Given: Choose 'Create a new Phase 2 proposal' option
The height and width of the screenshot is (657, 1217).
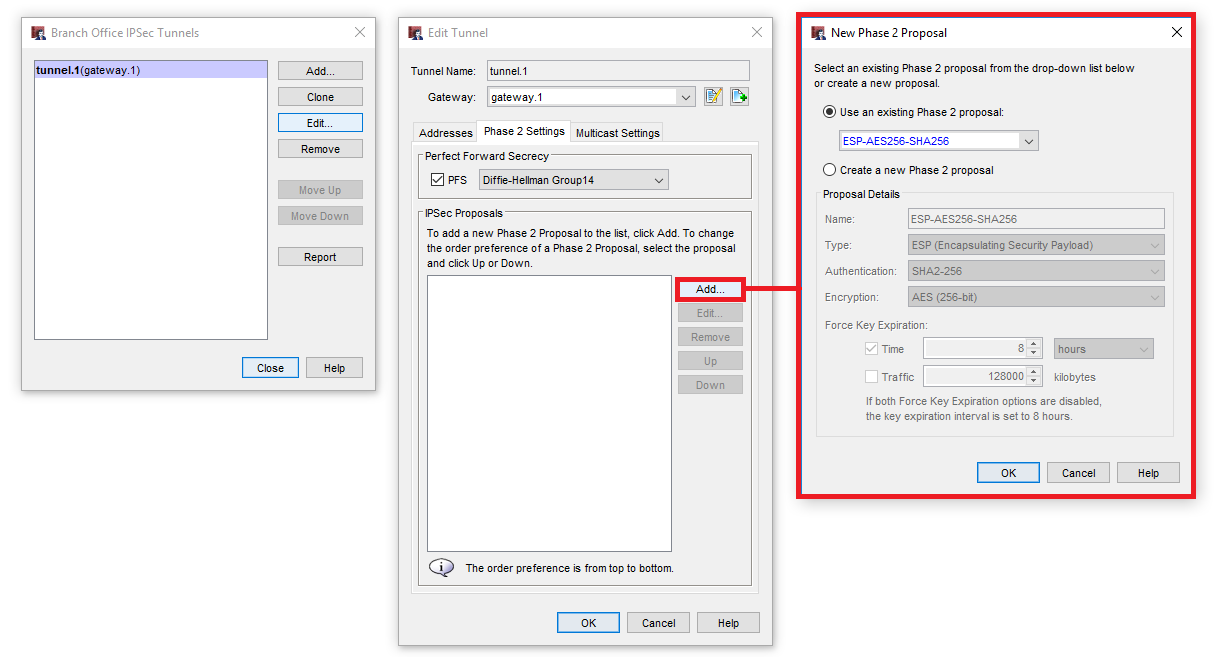Looking at the screenshot, I should click(829, 170).
